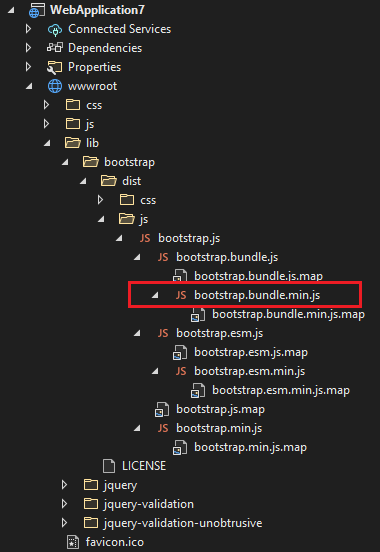380x552 pixels.
Task: Click the bootstrap.bundle.min.js.map file icon
Action: pos(198,314)
